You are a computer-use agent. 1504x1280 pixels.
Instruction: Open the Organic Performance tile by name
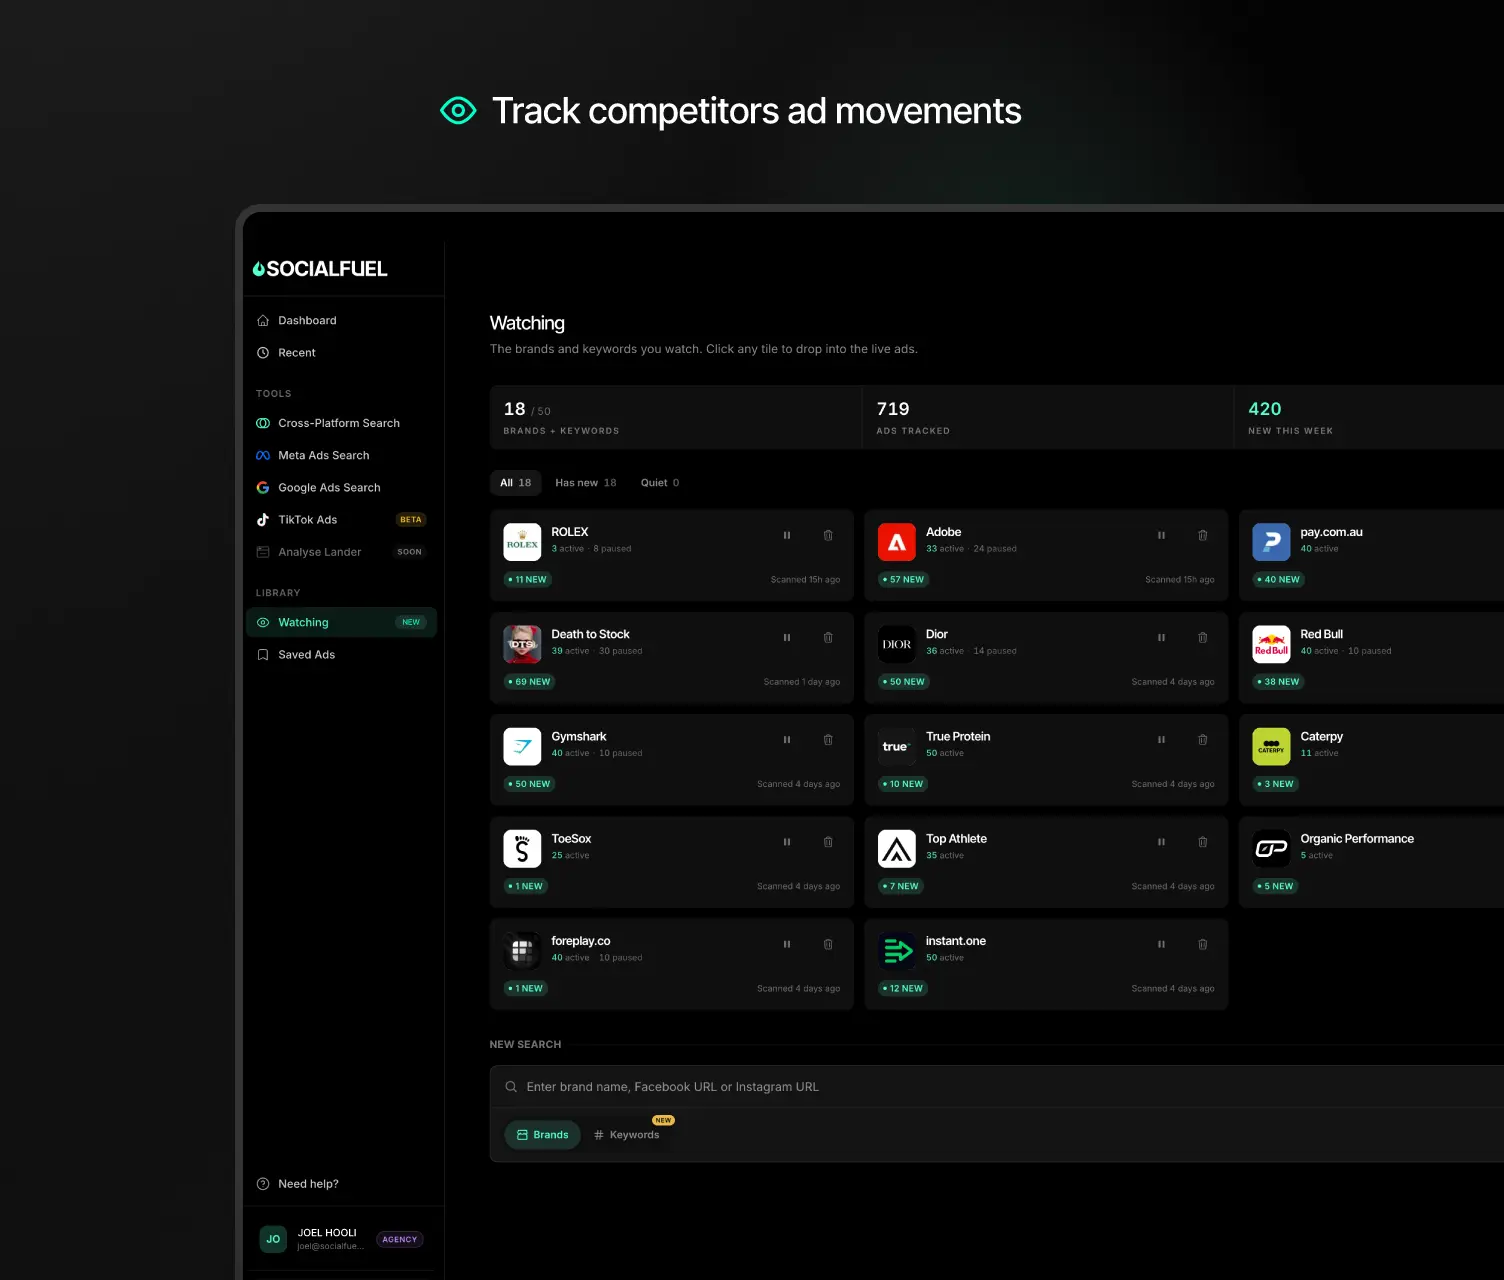1357,839
